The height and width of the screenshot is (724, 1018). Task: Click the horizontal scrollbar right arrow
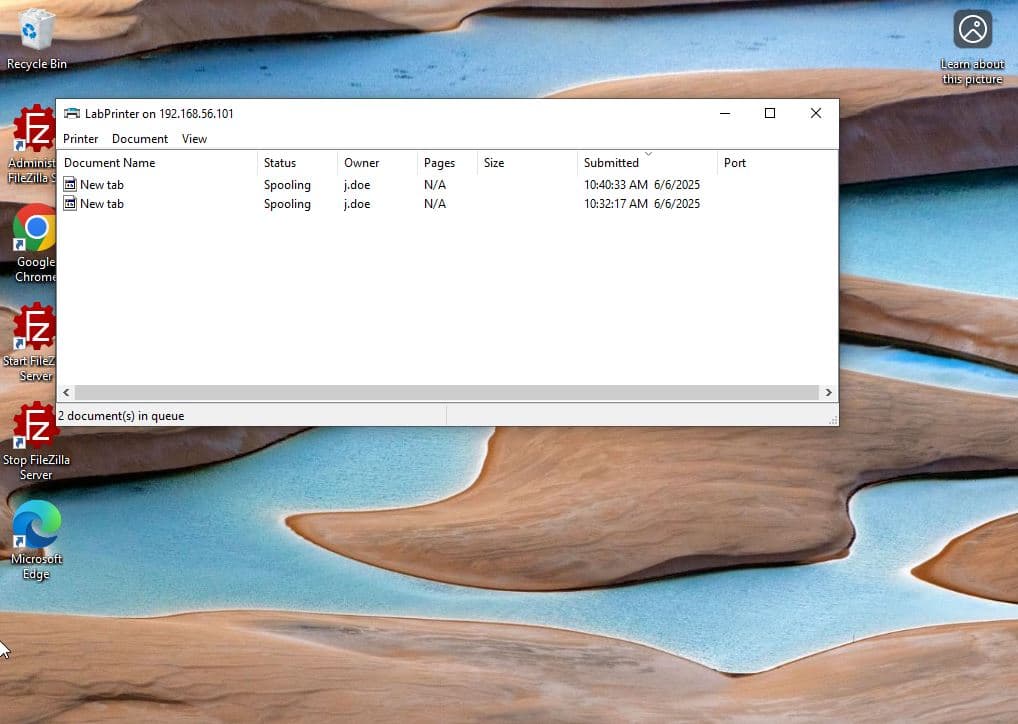tap(828, 393)
